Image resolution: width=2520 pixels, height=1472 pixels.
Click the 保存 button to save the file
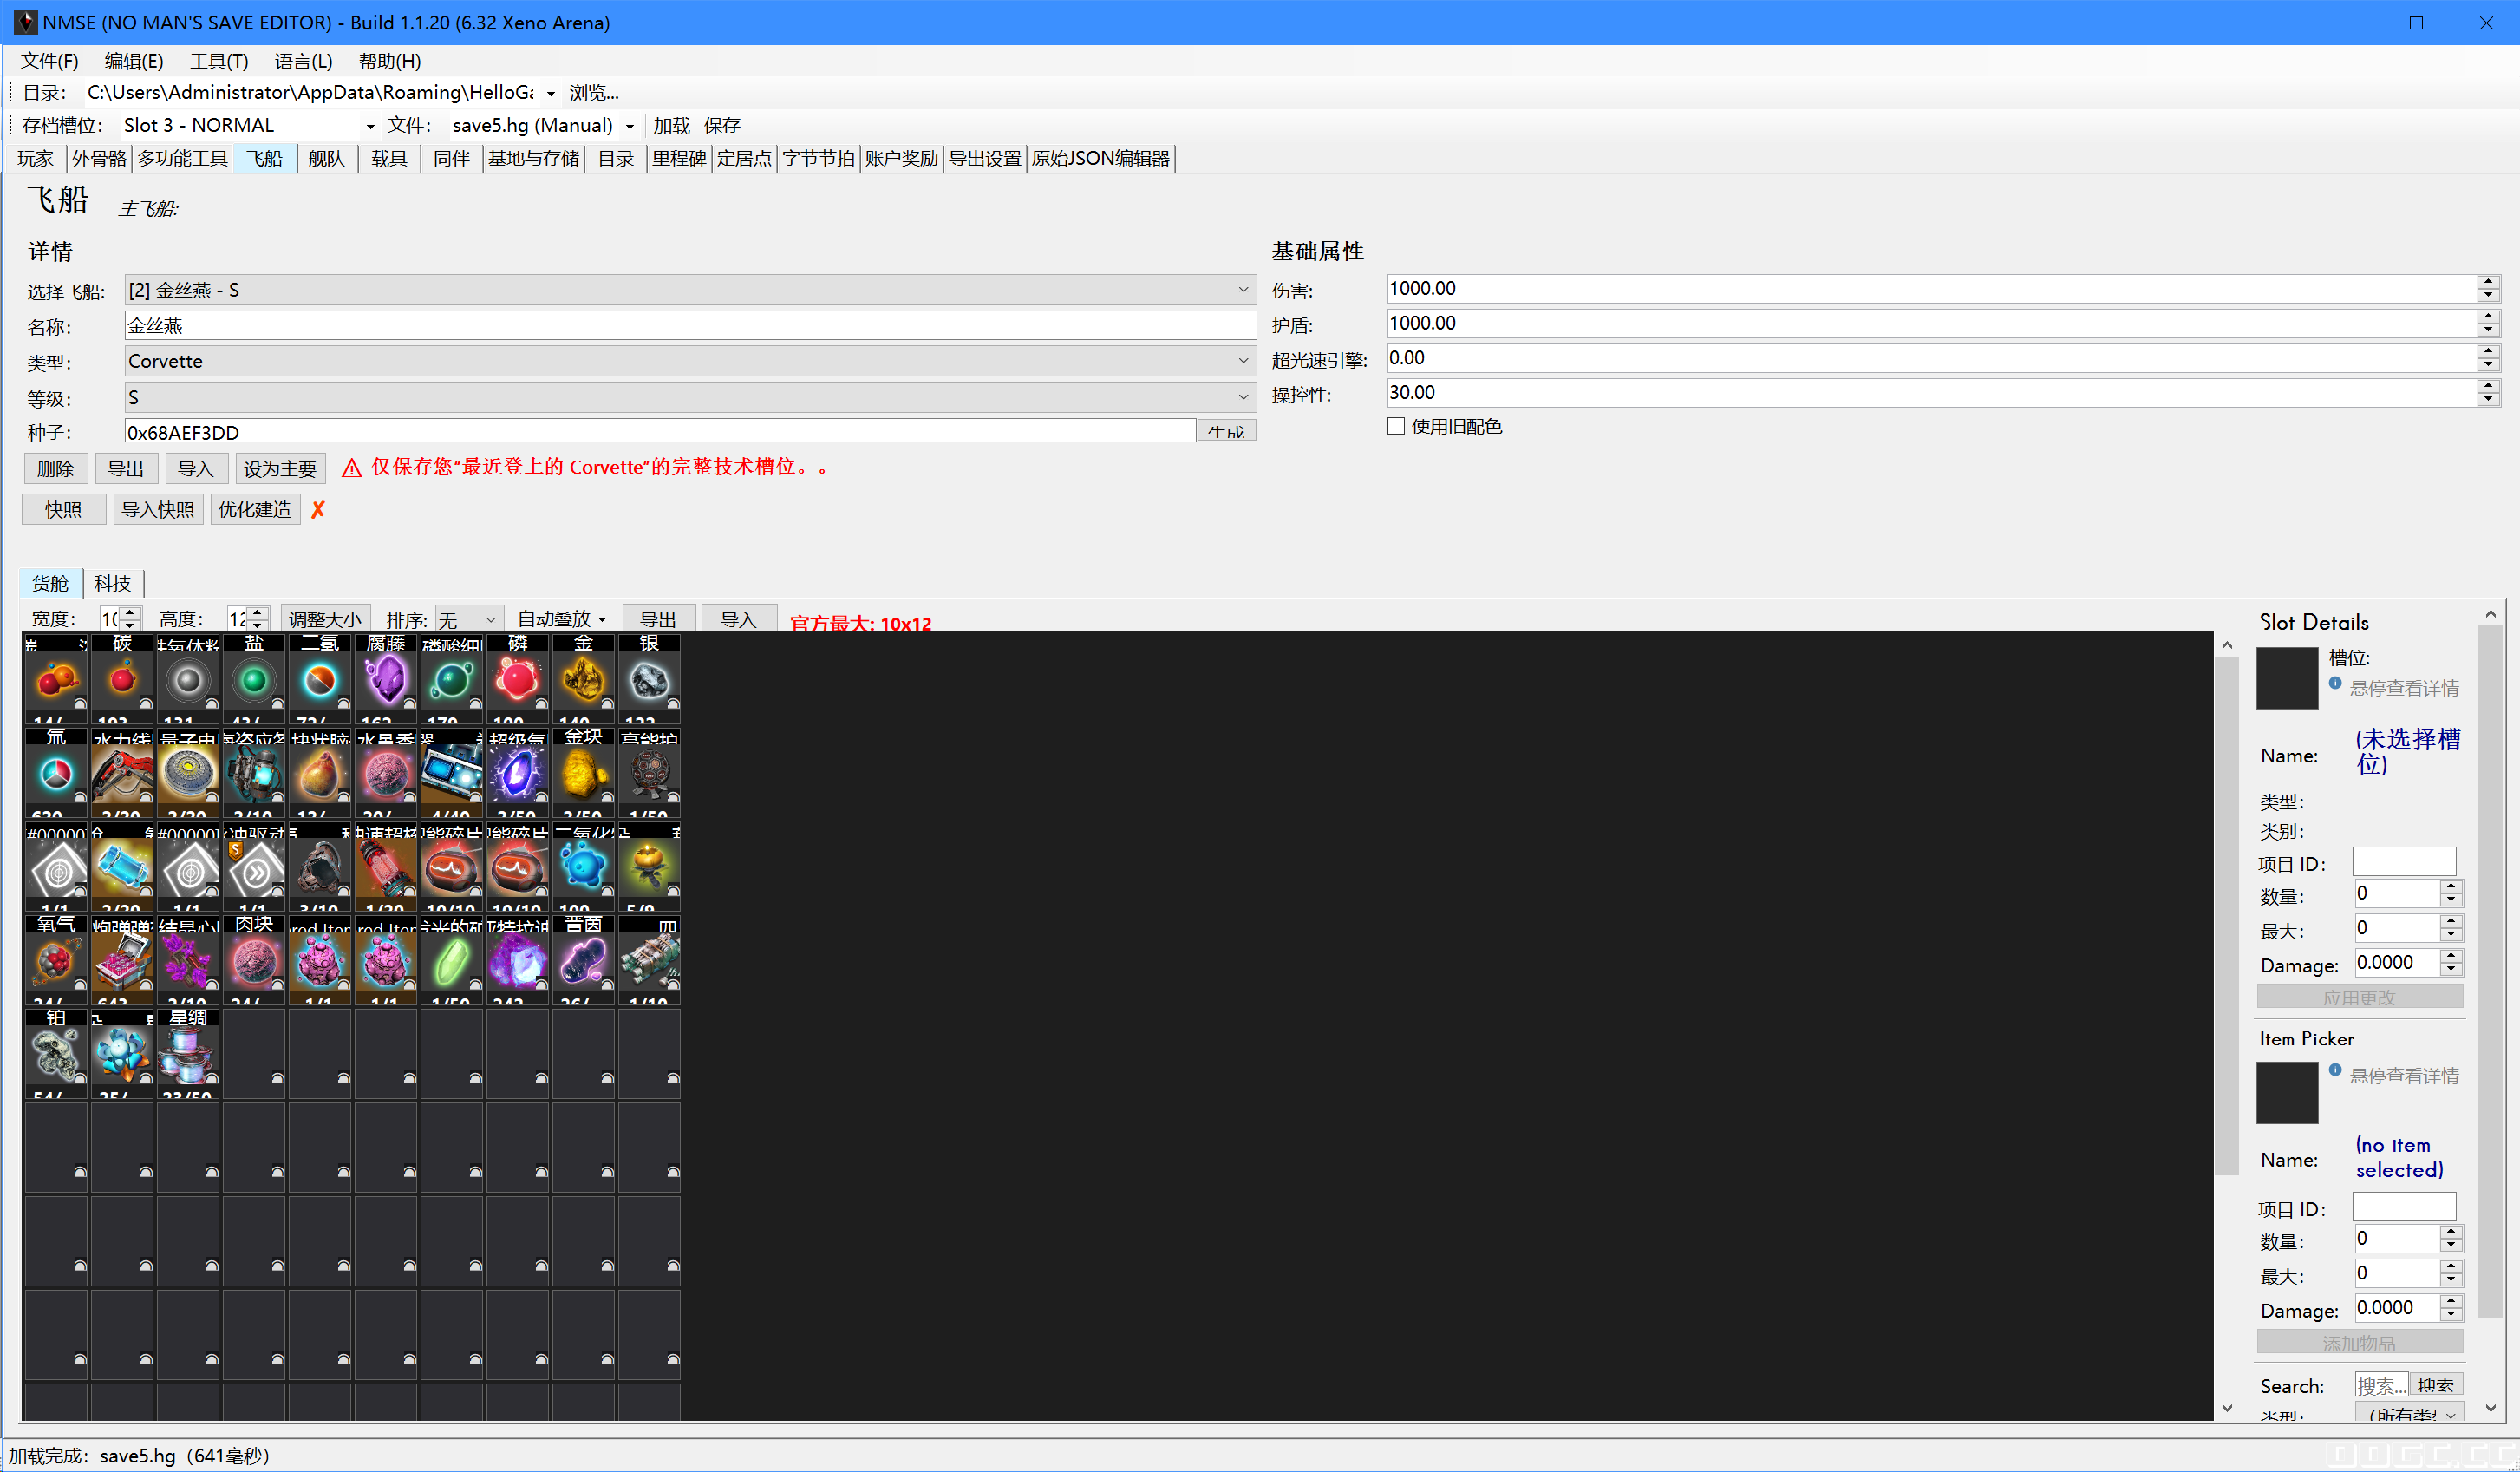723,124
